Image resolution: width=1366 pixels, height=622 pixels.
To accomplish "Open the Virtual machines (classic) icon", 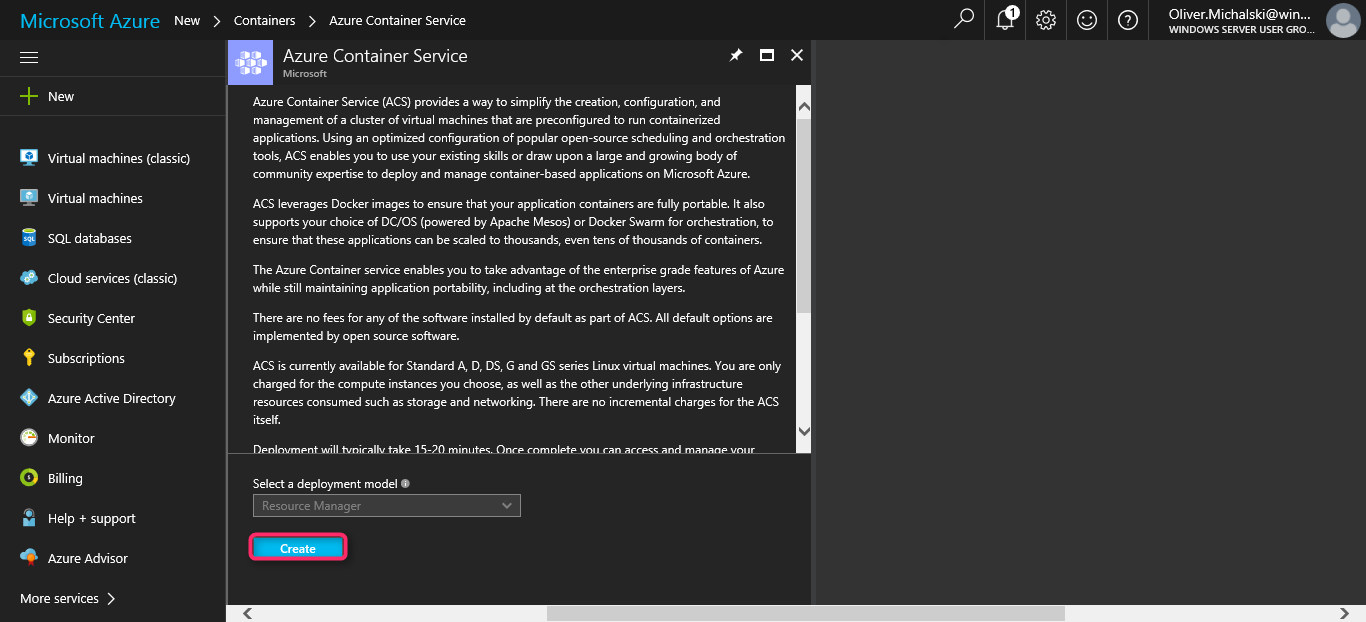I will [x=29, y=158].
